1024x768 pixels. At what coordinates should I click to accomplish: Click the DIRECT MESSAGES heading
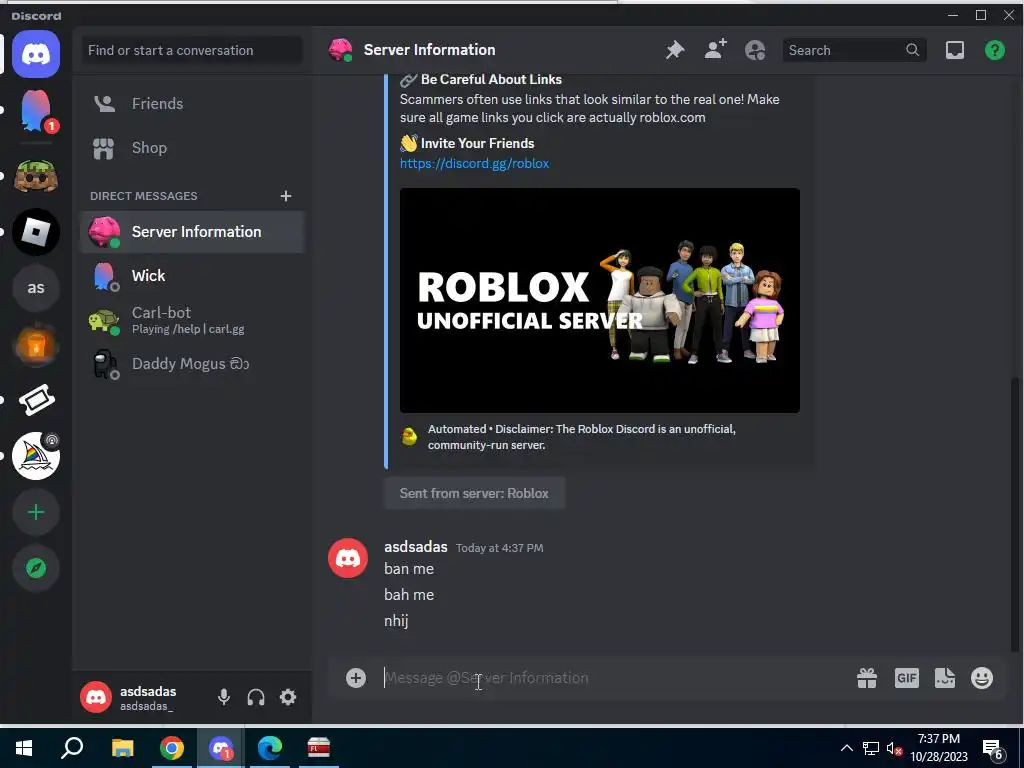[x=144, y=196]
